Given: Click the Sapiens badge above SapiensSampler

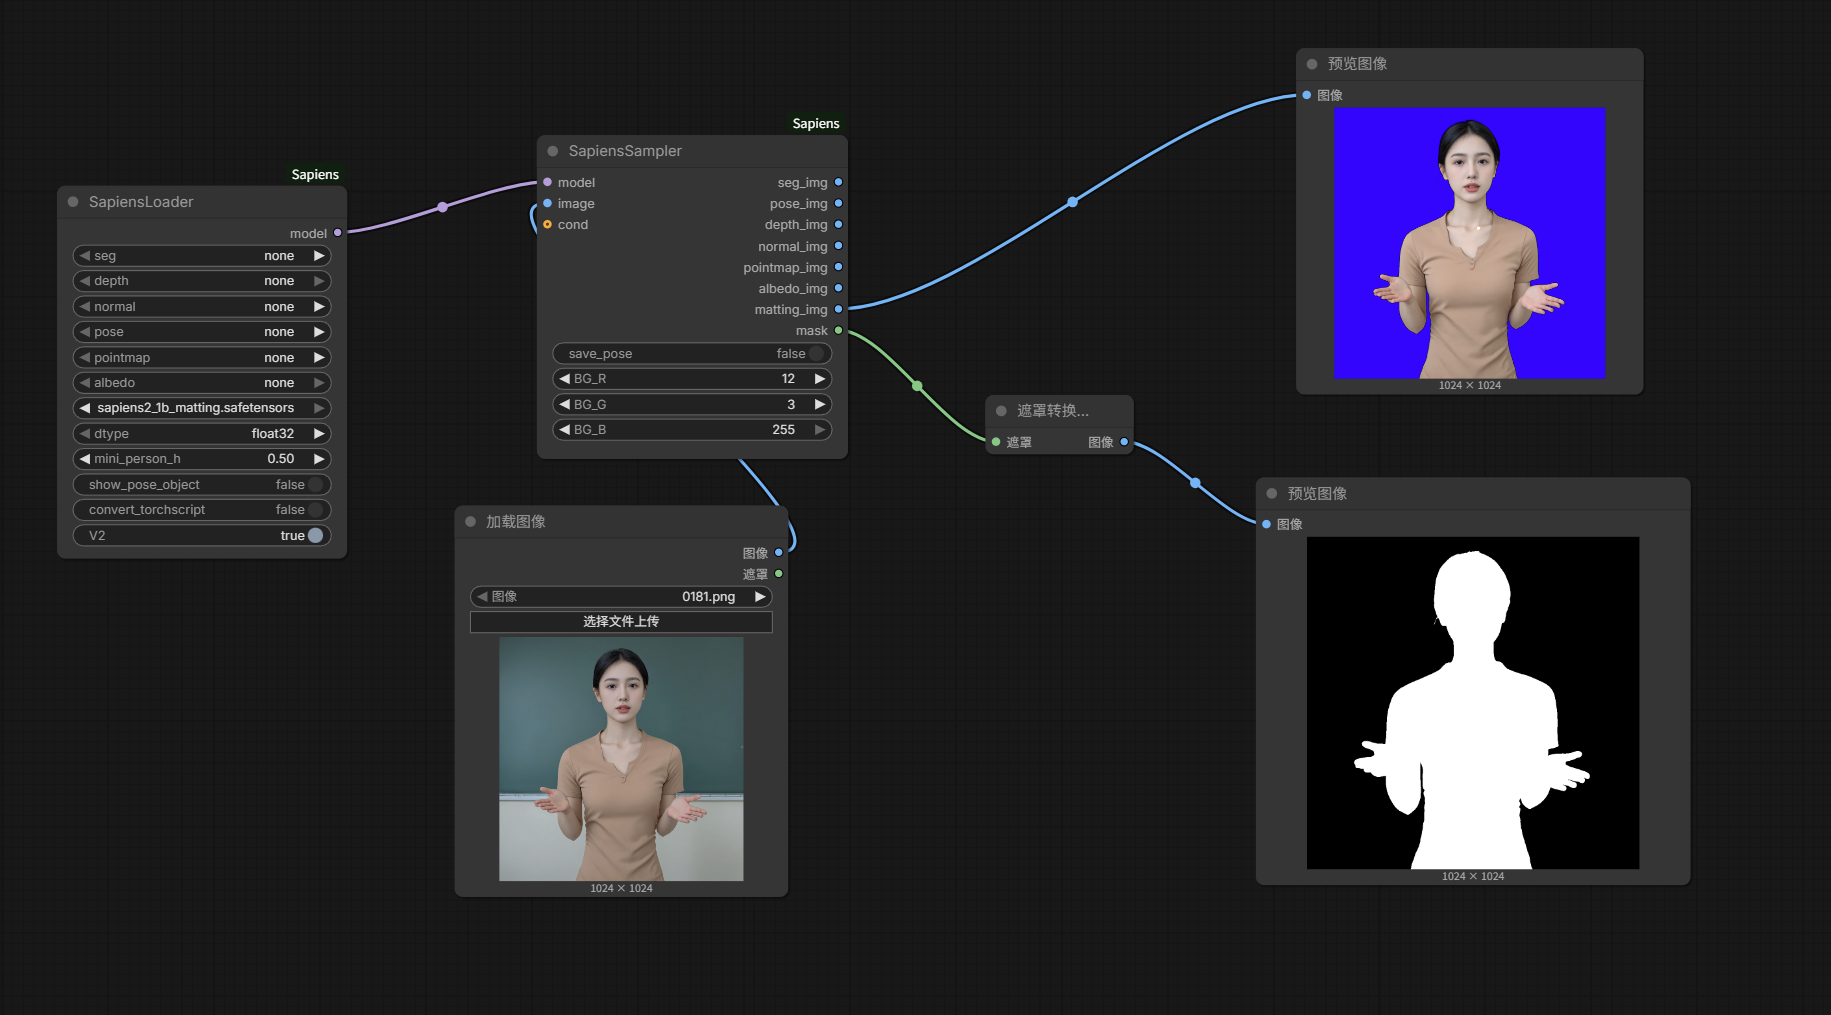Looking at the screenshot, I should point(816,123).
